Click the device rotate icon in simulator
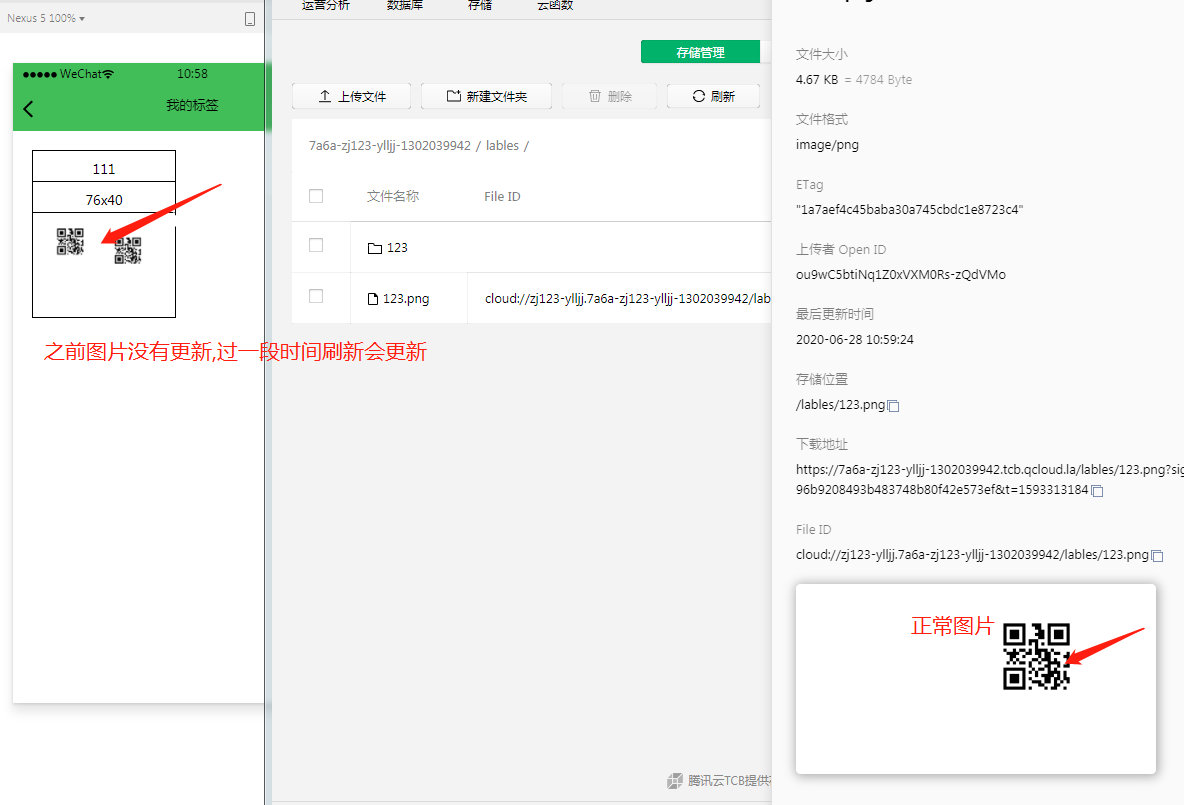This screenshot has height=805, width=1184. tap(250, 19)
